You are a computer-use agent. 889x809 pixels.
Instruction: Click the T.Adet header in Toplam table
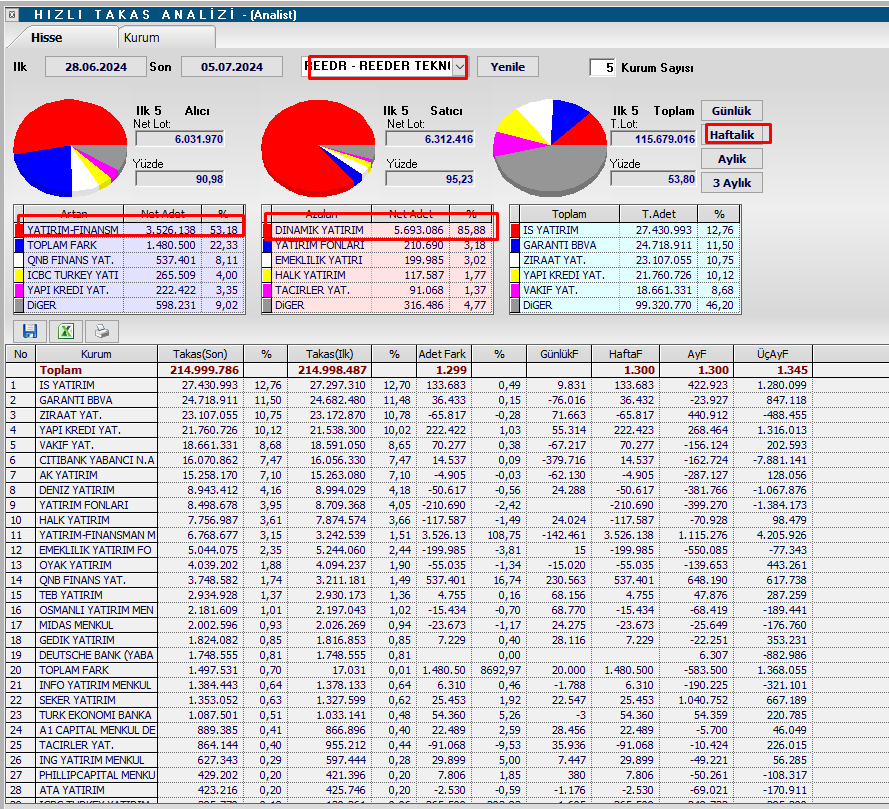point(658,214)
